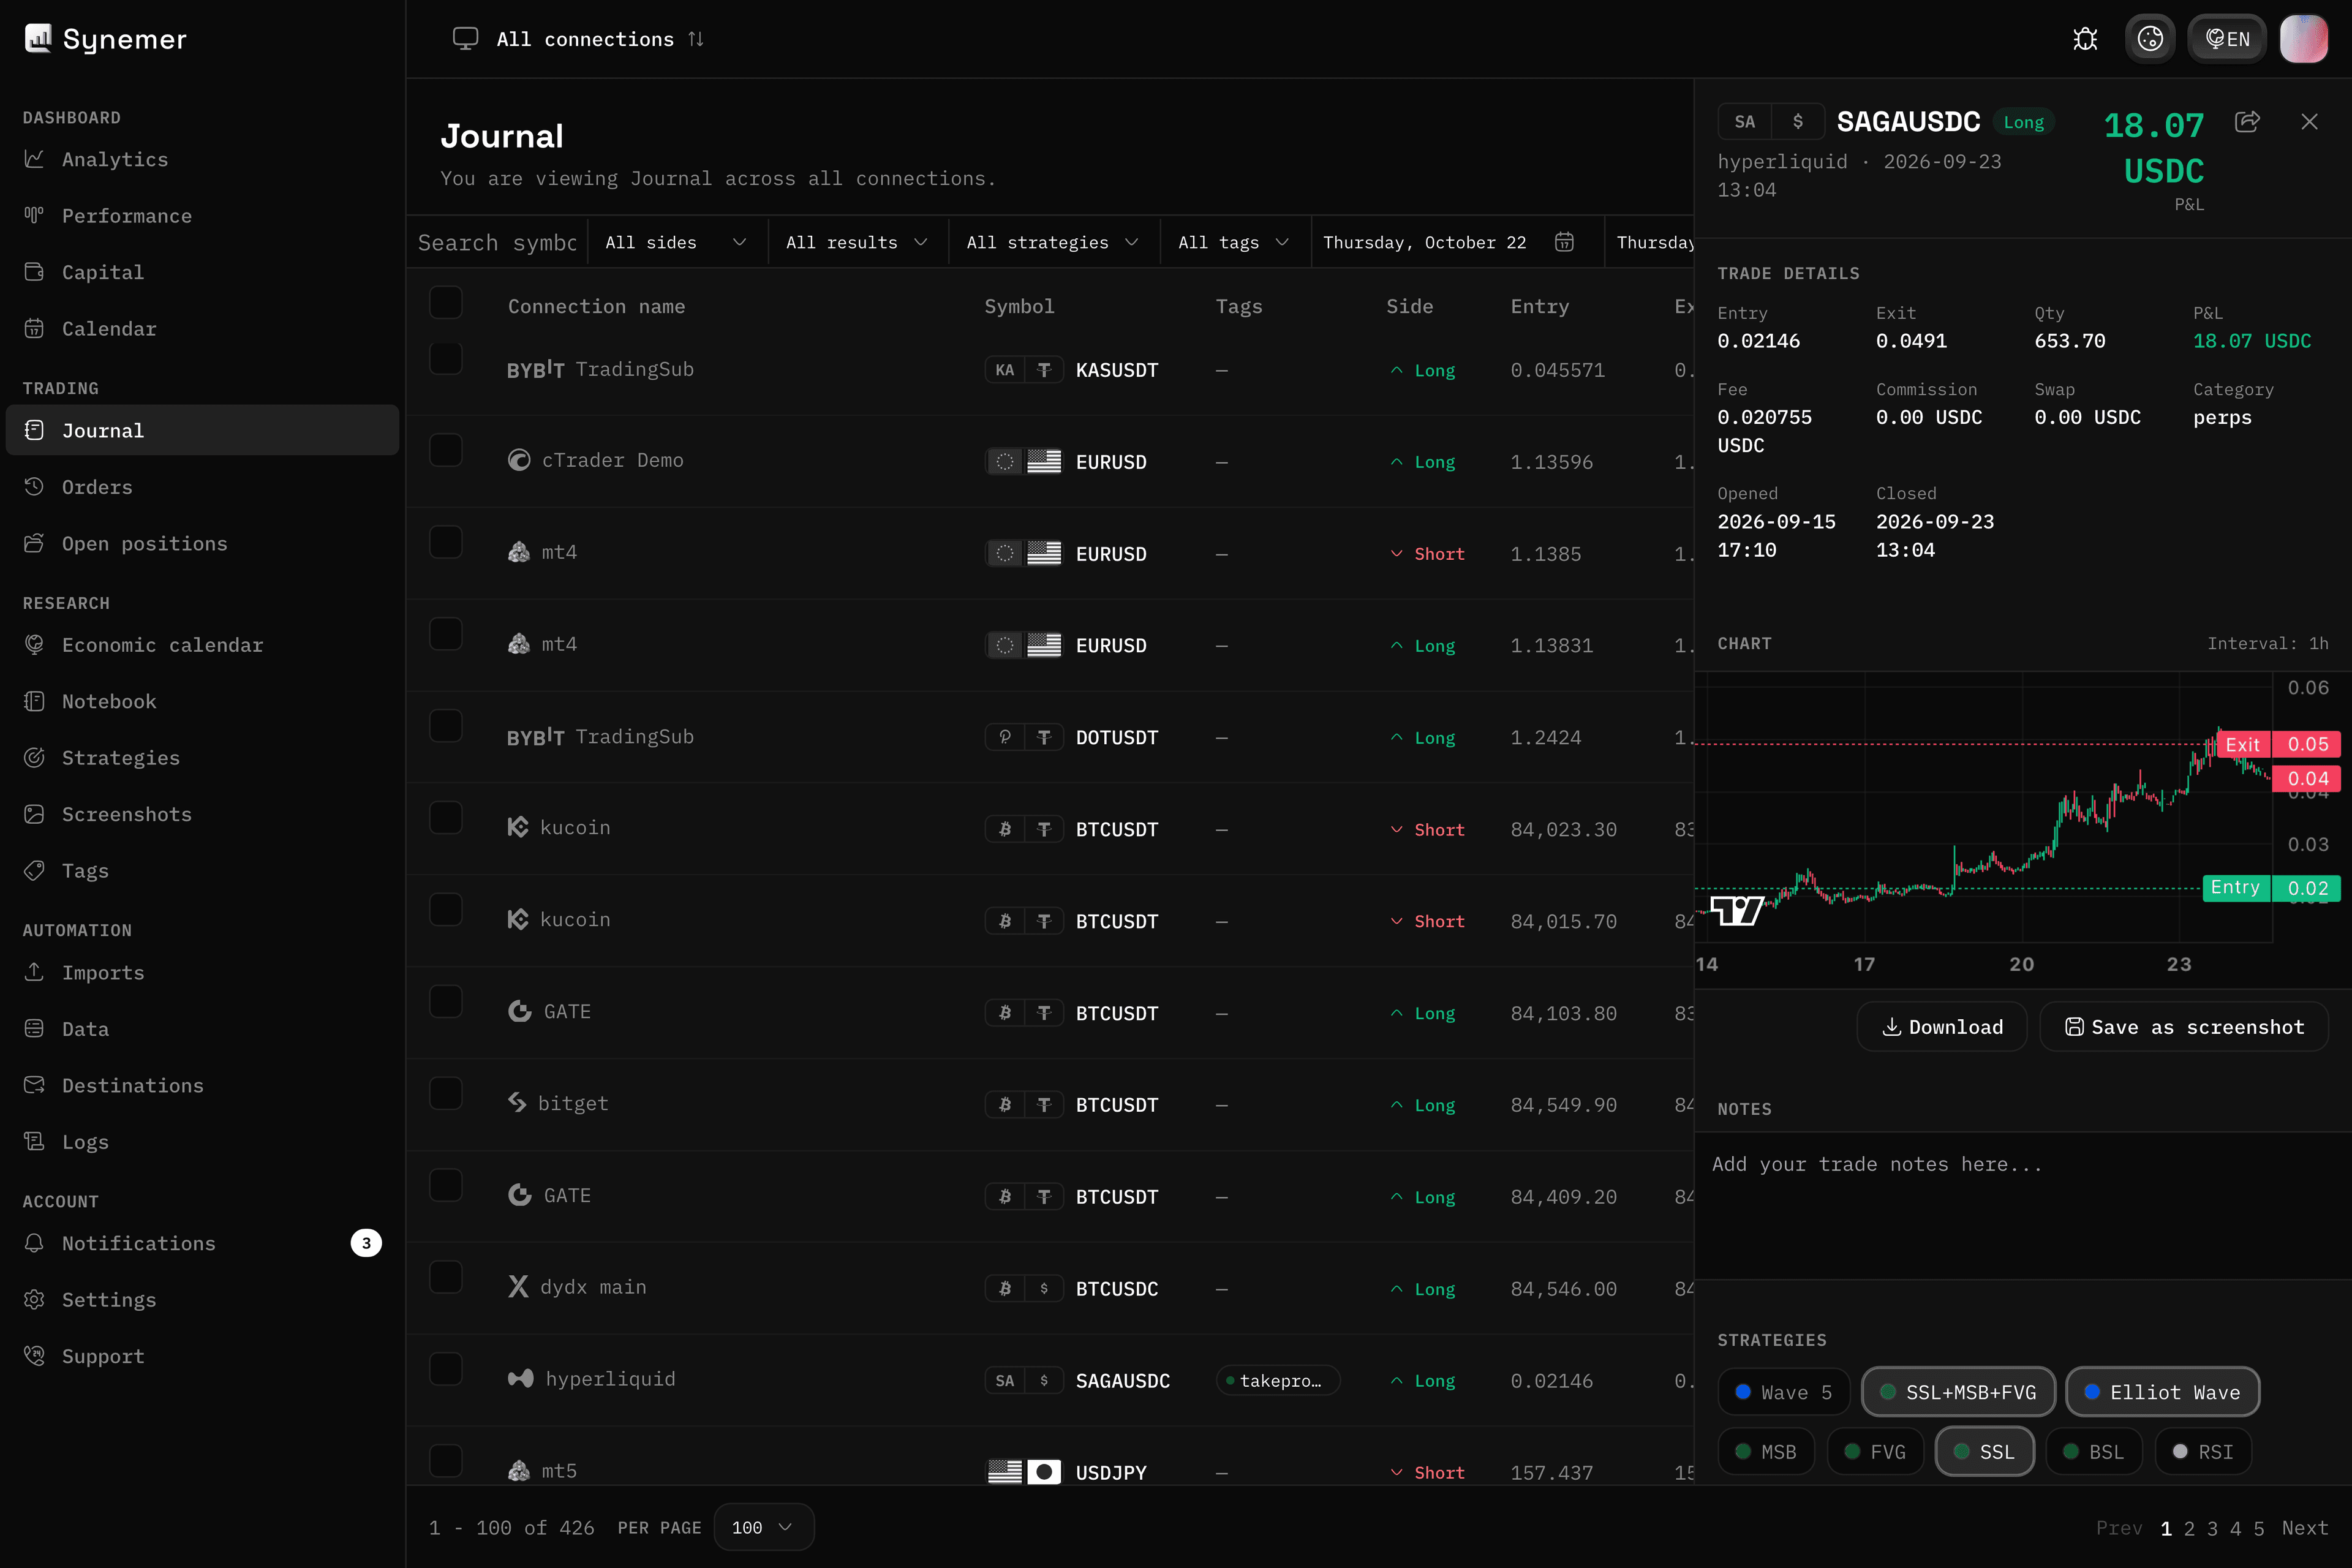Open the user avatar menu
The height and width of the screenshot is (1568, 2352).
coord(2303,39)
